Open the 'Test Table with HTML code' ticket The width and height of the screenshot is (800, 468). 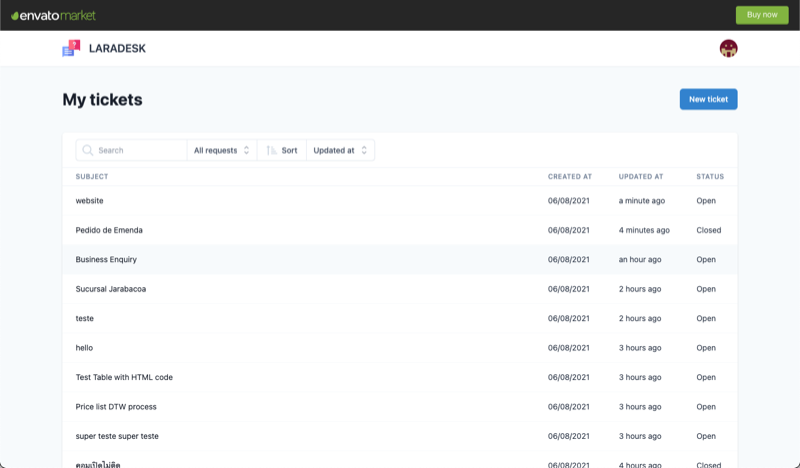[124, 377]
